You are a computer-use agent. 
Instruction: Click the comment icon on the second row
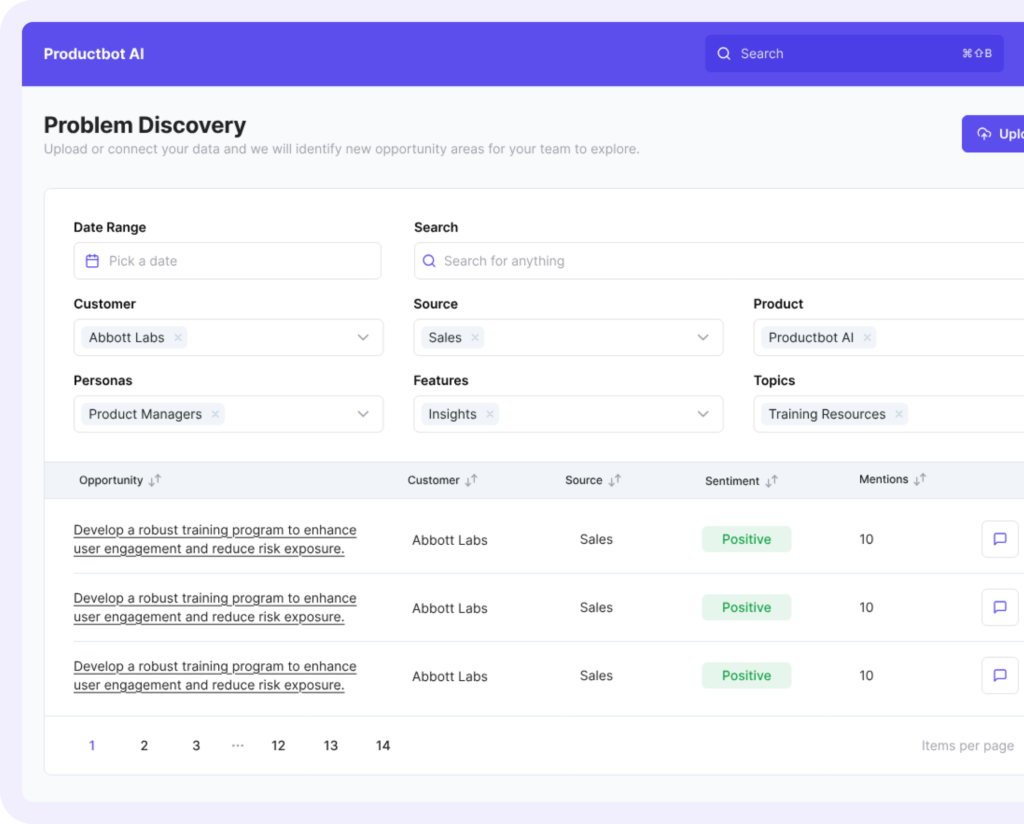point(999,607)
